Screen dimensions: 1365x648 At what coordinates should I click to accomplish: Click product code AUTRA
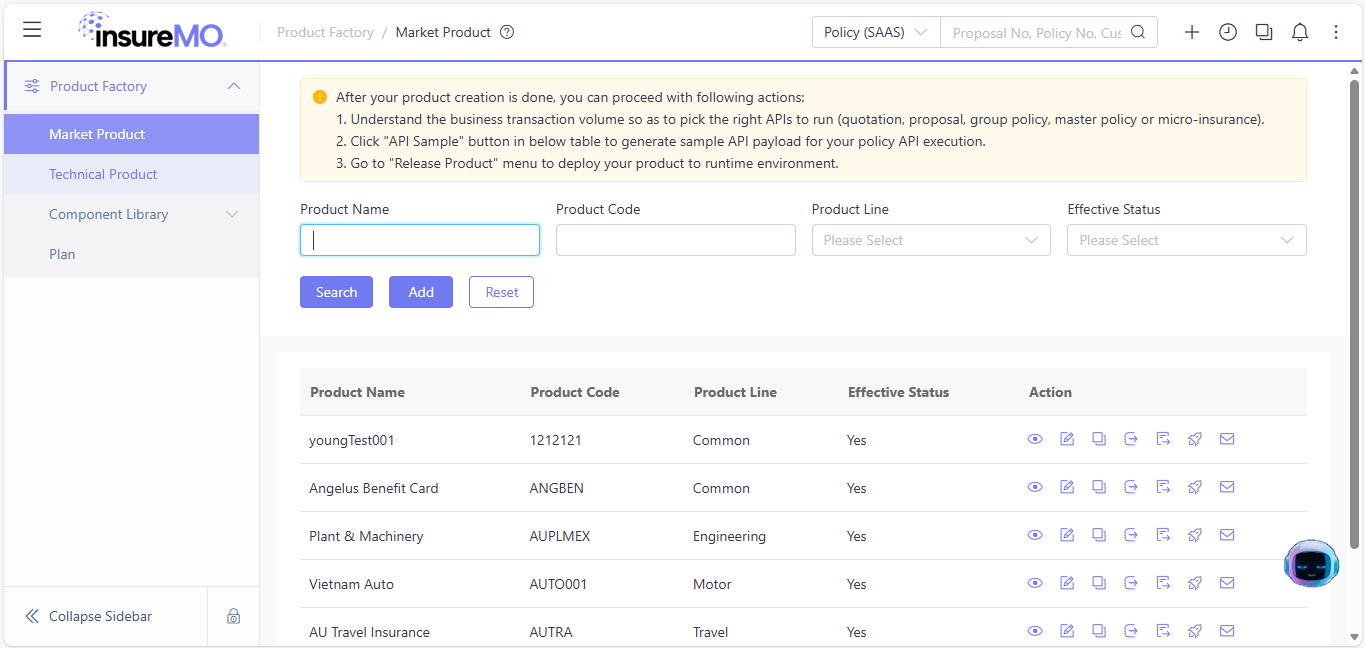click(x=550, y=632)
